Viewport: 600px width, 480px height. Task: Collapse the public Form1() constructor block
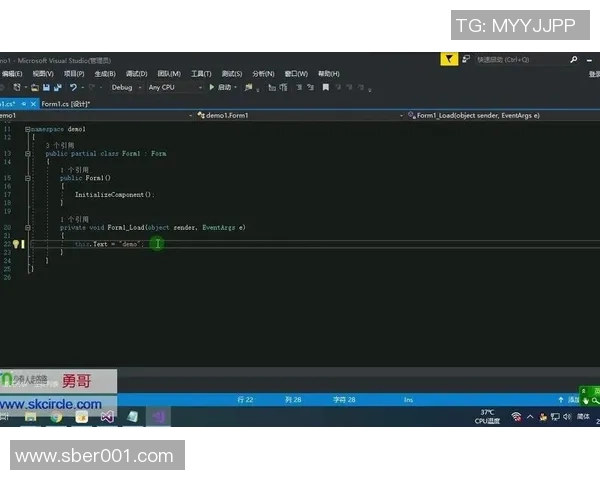click(28, 178)
